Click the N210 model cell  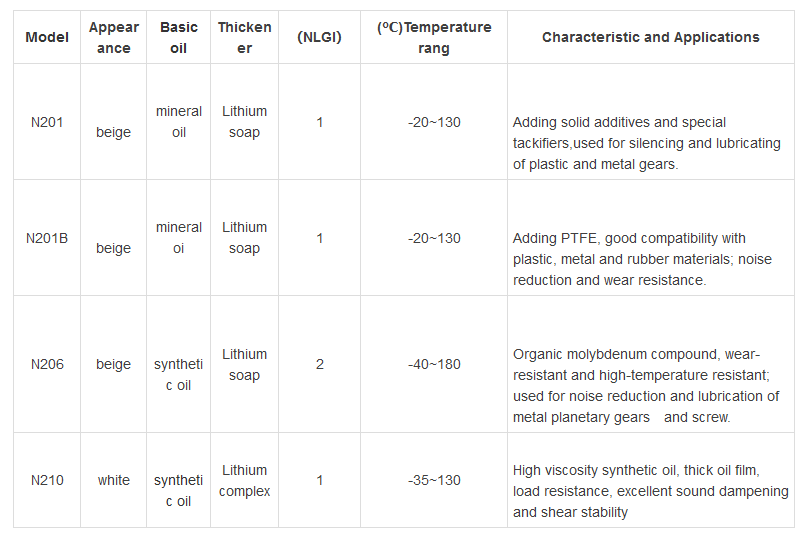pos(47,480)
